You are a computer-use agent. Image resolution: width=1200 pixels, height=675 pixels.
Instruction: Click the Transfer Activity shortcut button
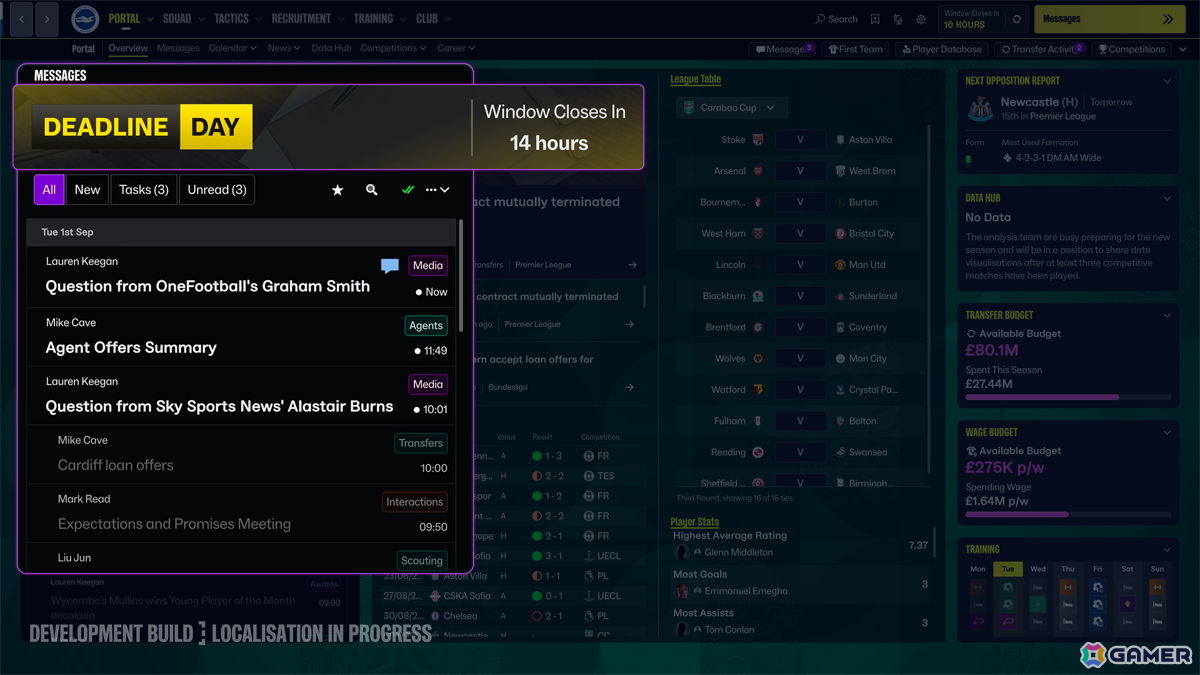1042,49
